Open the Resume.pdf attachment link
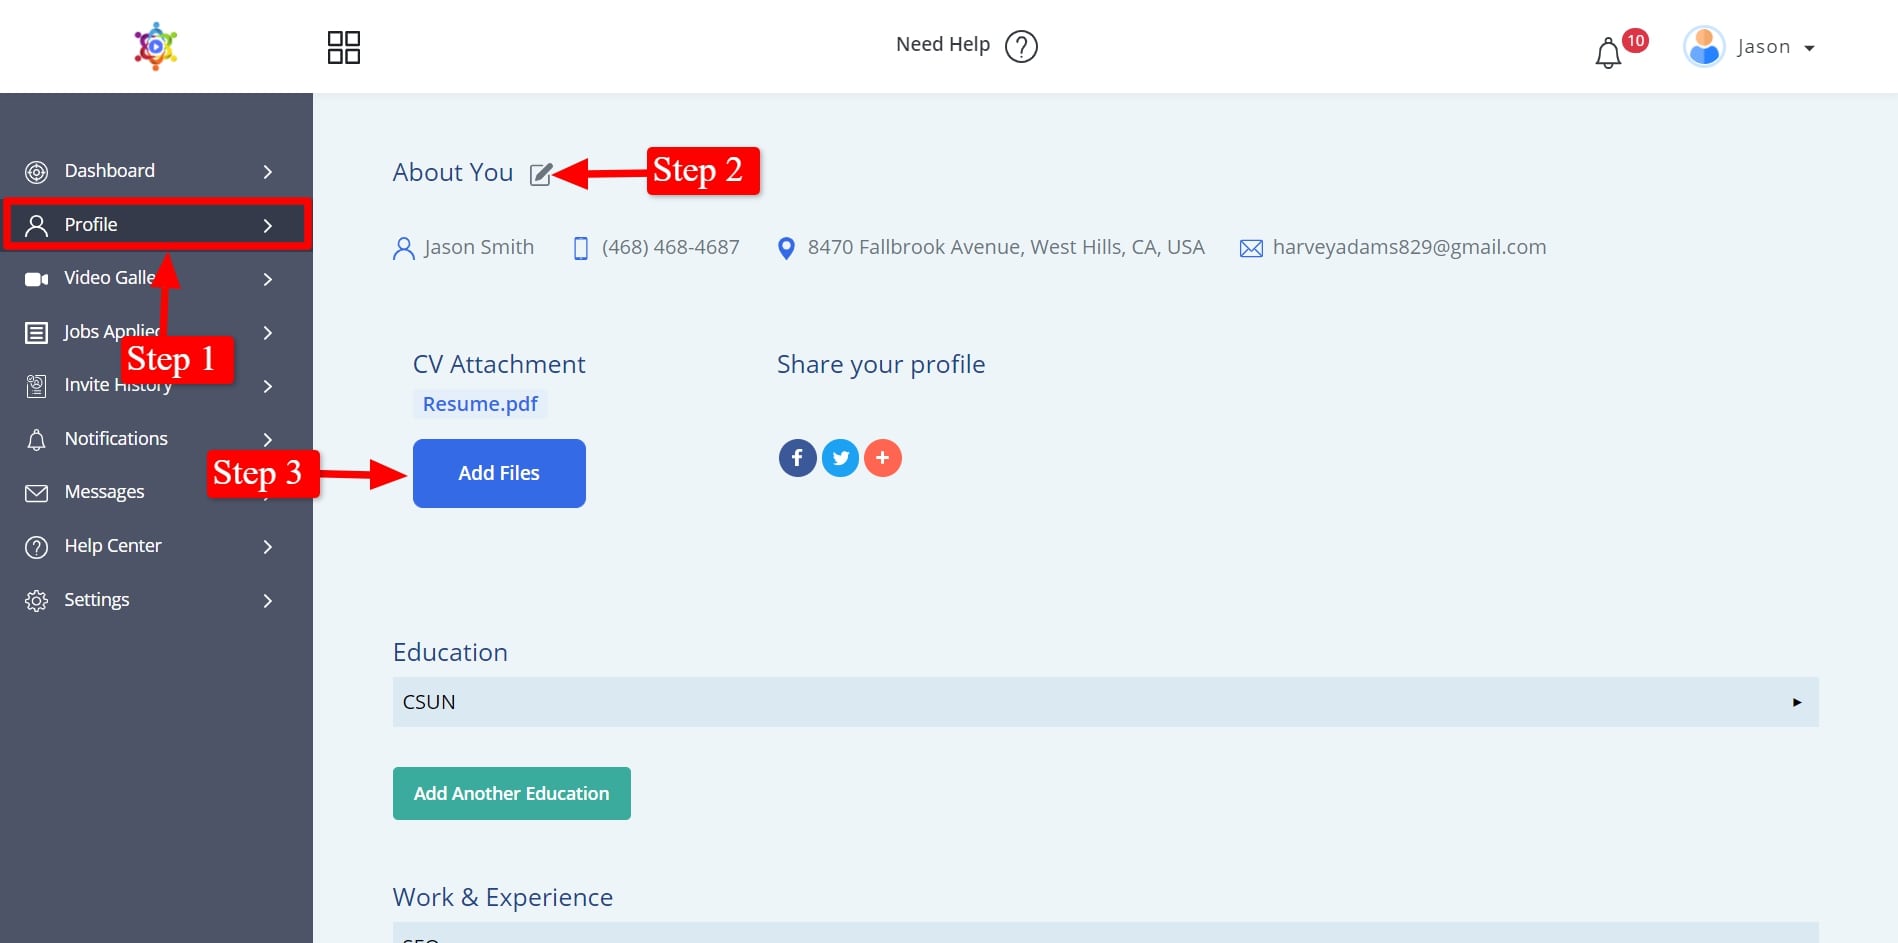Viewport: 1898px width, 943px height. tap(480, 404)
